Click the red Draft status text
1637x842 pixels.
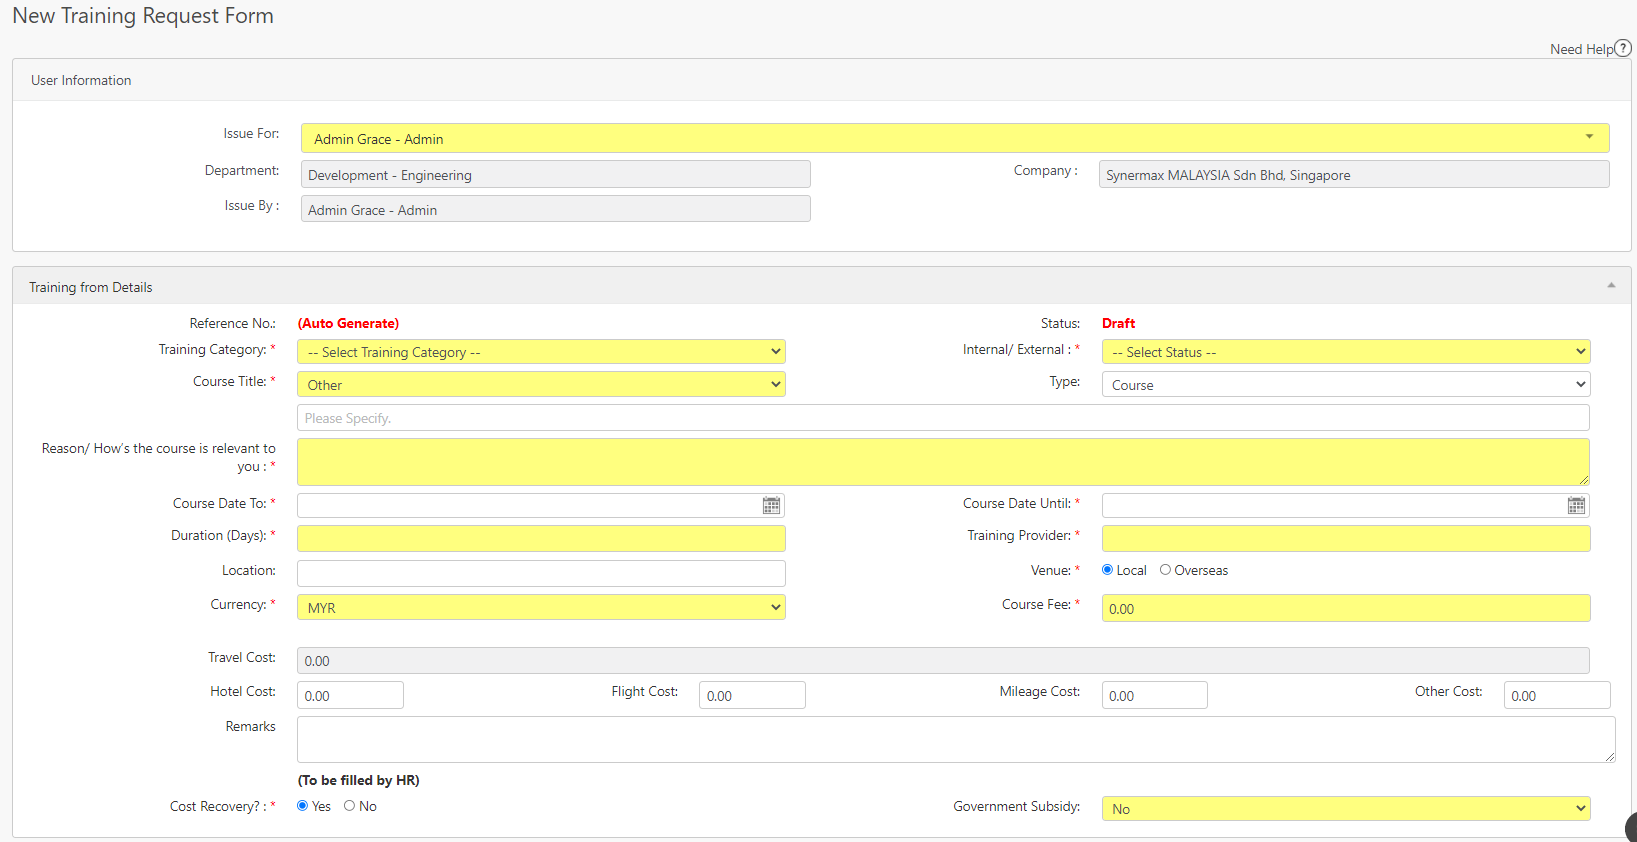tap(1118, 323)
